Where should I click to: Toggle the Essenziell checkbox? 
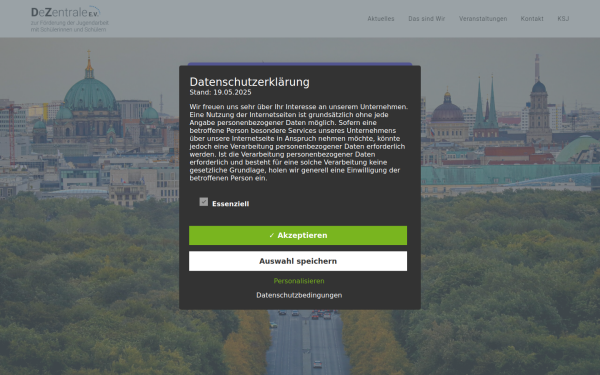tap(204, 202)
